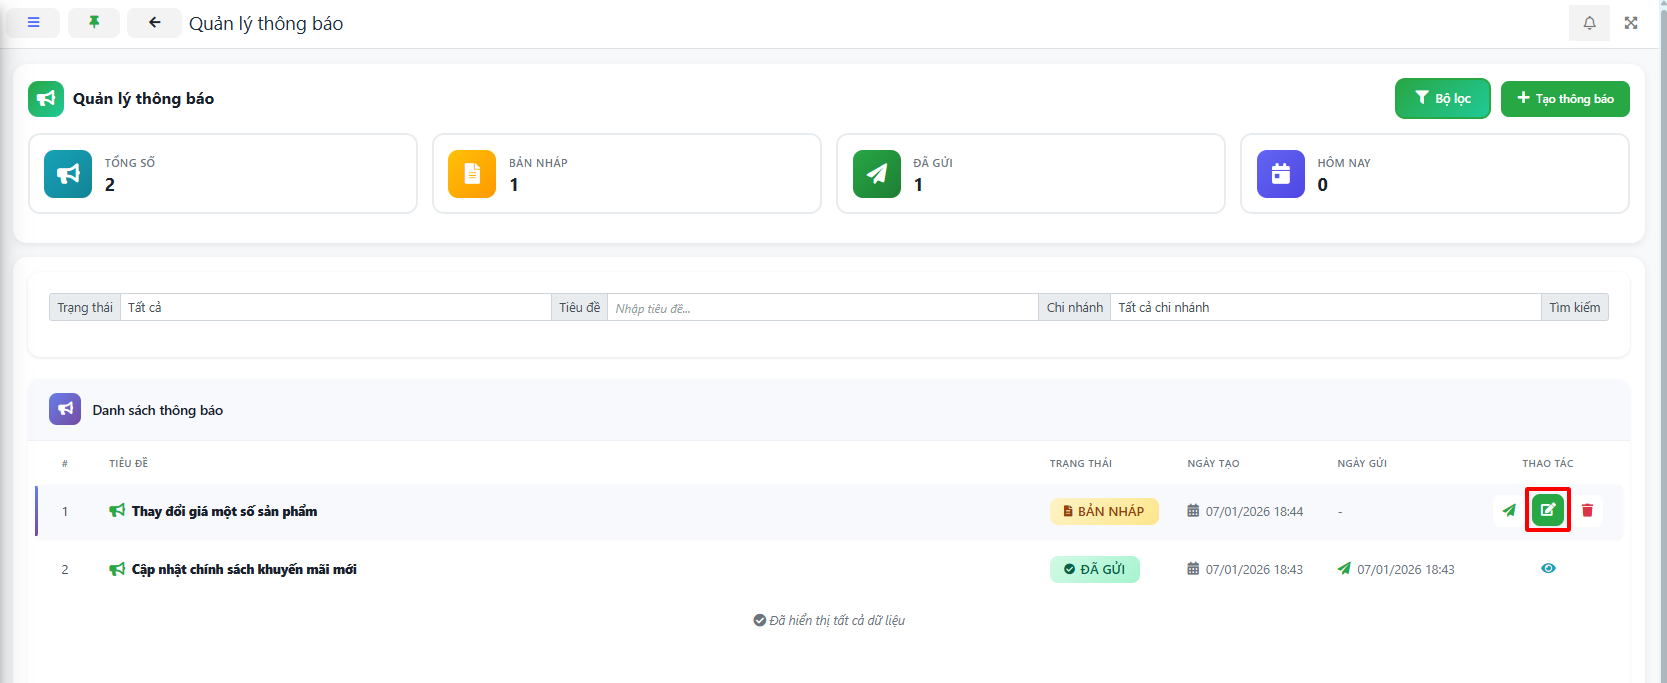Open 'Thay đổi giá một số sản phẩm' row
The height and width of the screenshot is (683, 1667).
click(x=224, y=511)
